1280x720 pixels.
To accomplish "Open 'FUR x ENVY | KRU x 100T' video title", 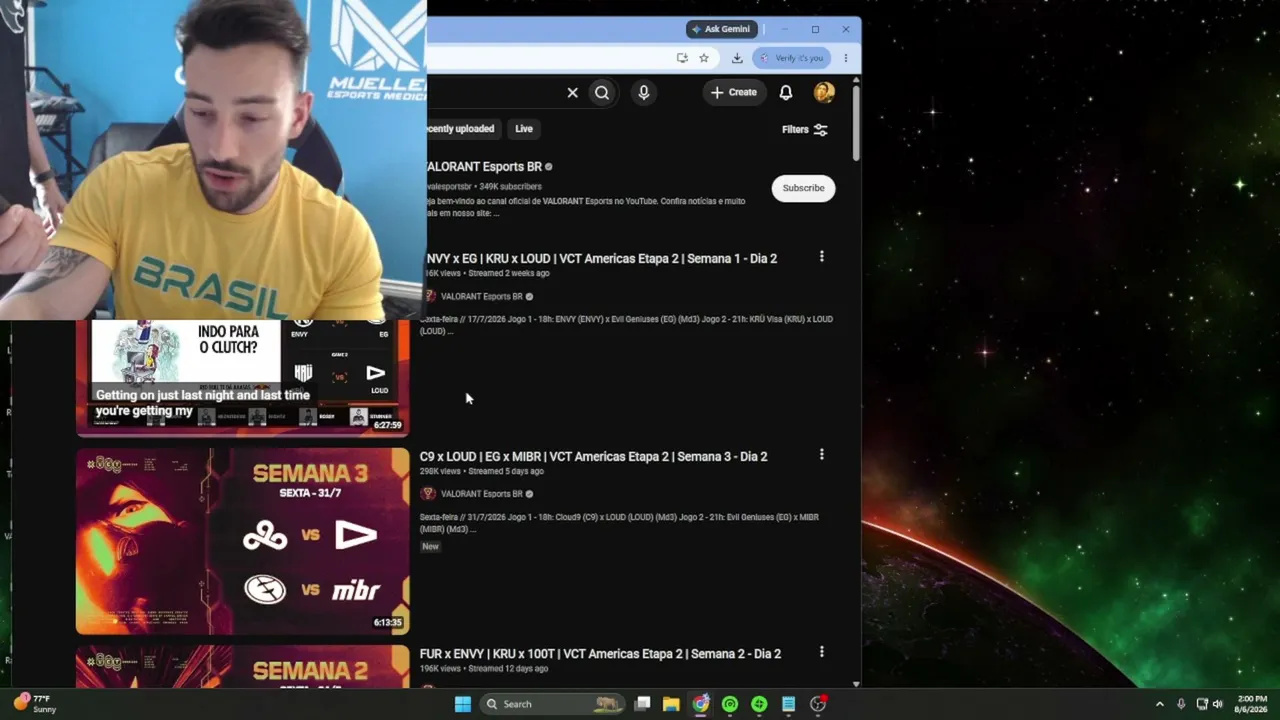I will coord(600,654).
